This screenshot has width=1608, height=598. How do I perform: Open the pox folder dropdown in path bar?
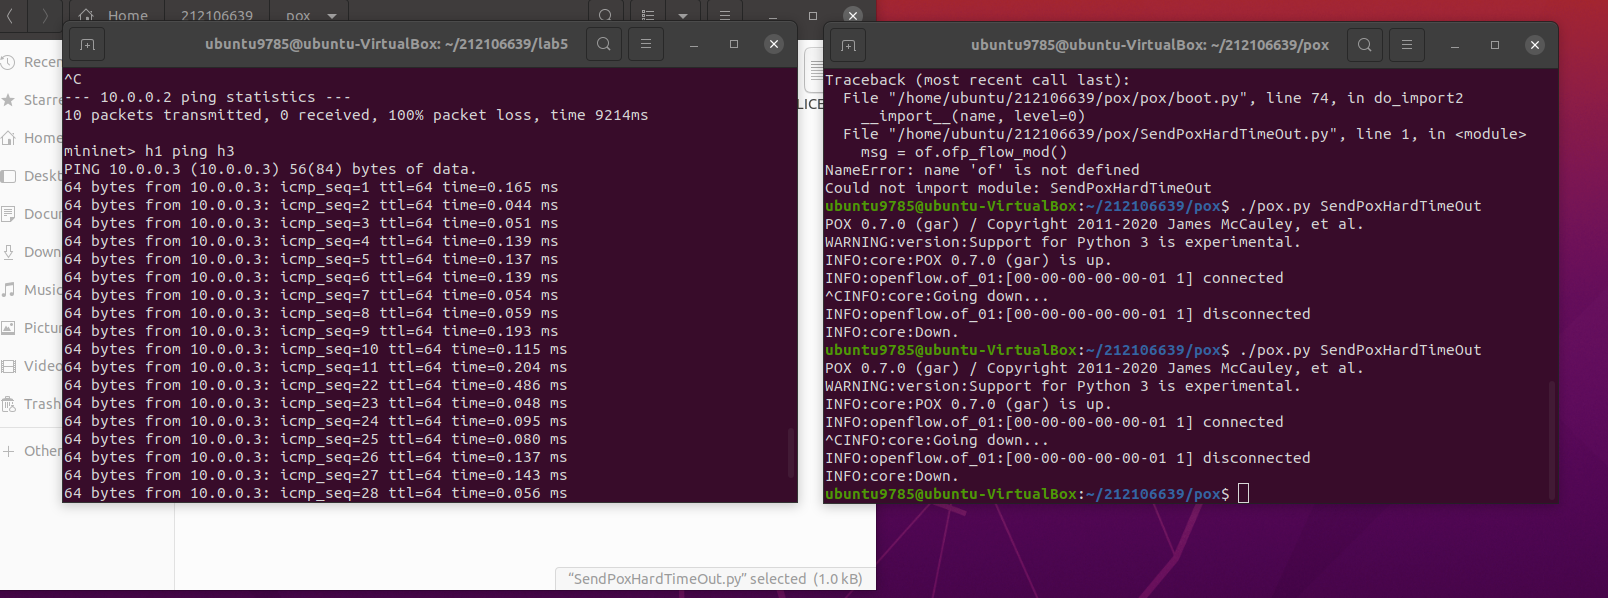tap(331, 15)
